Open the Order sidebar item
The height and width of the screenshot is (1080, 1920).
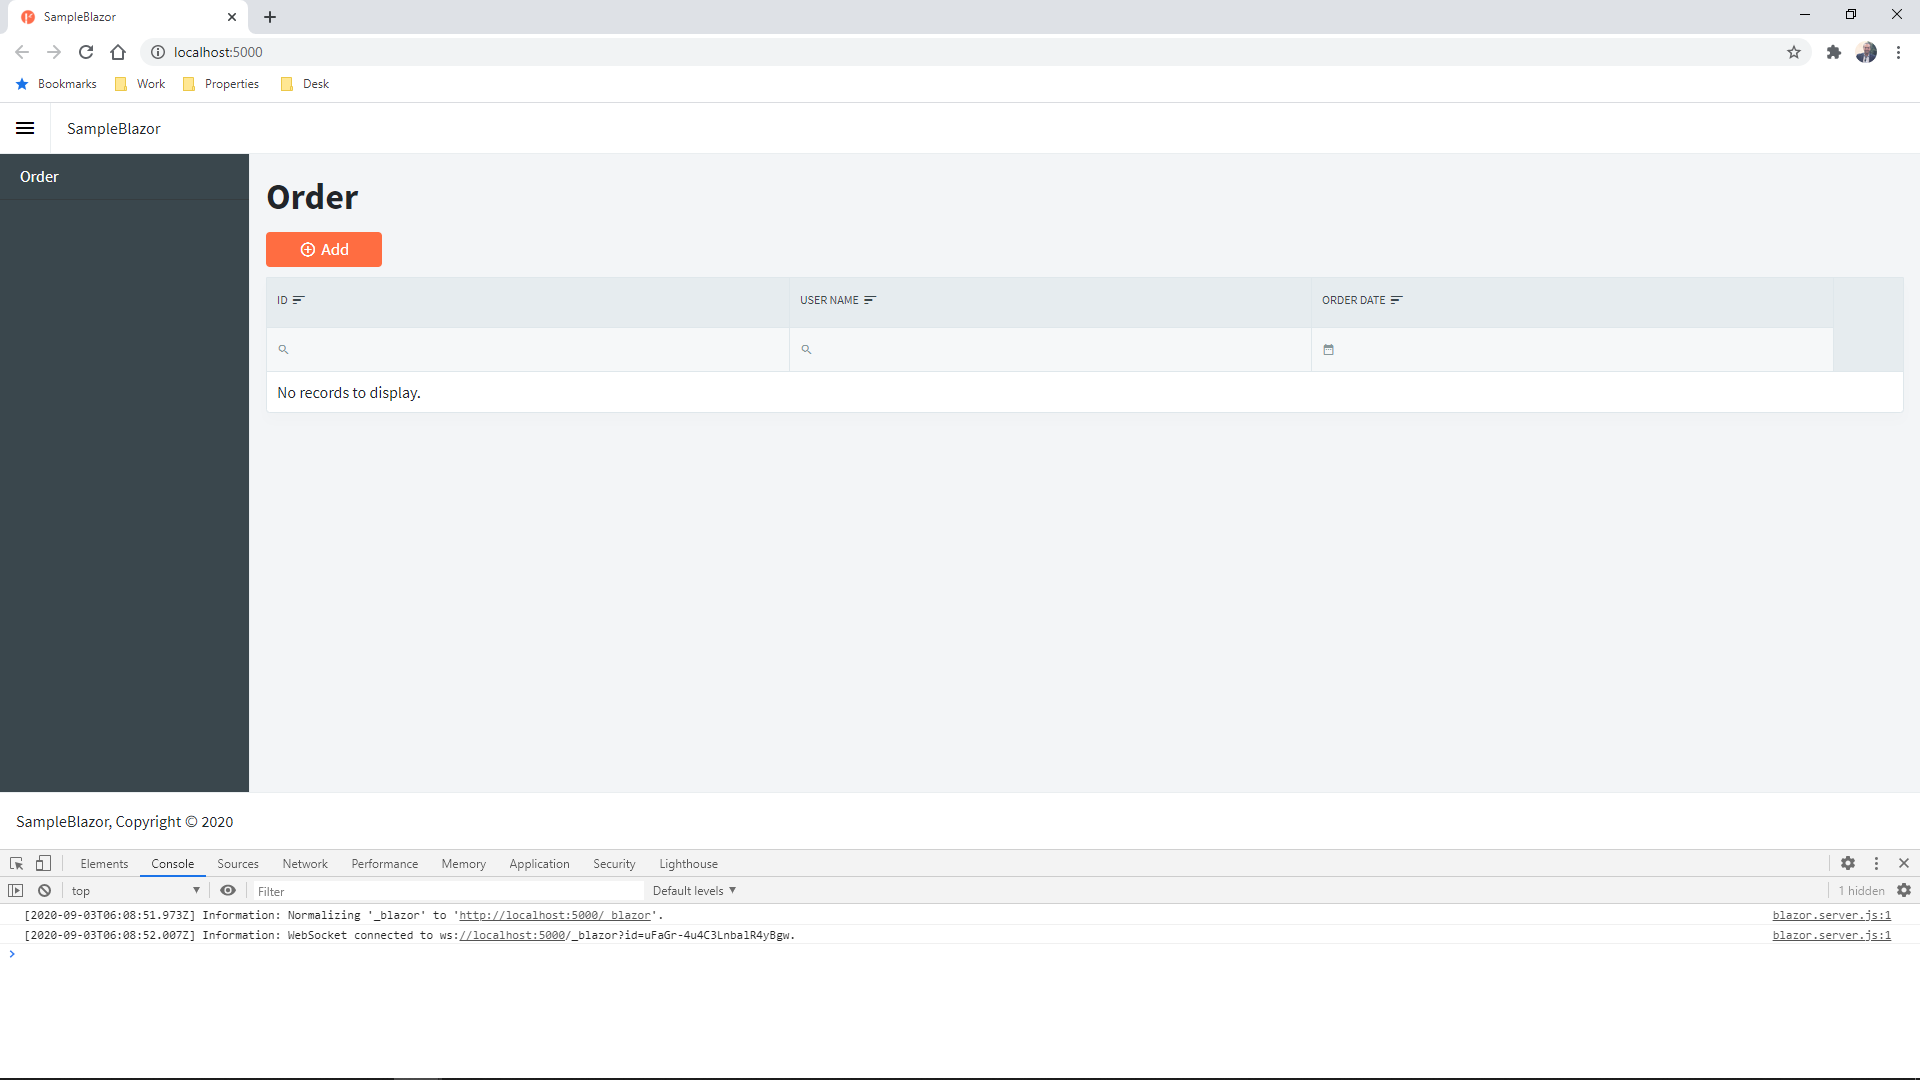[x=124, y=177]
